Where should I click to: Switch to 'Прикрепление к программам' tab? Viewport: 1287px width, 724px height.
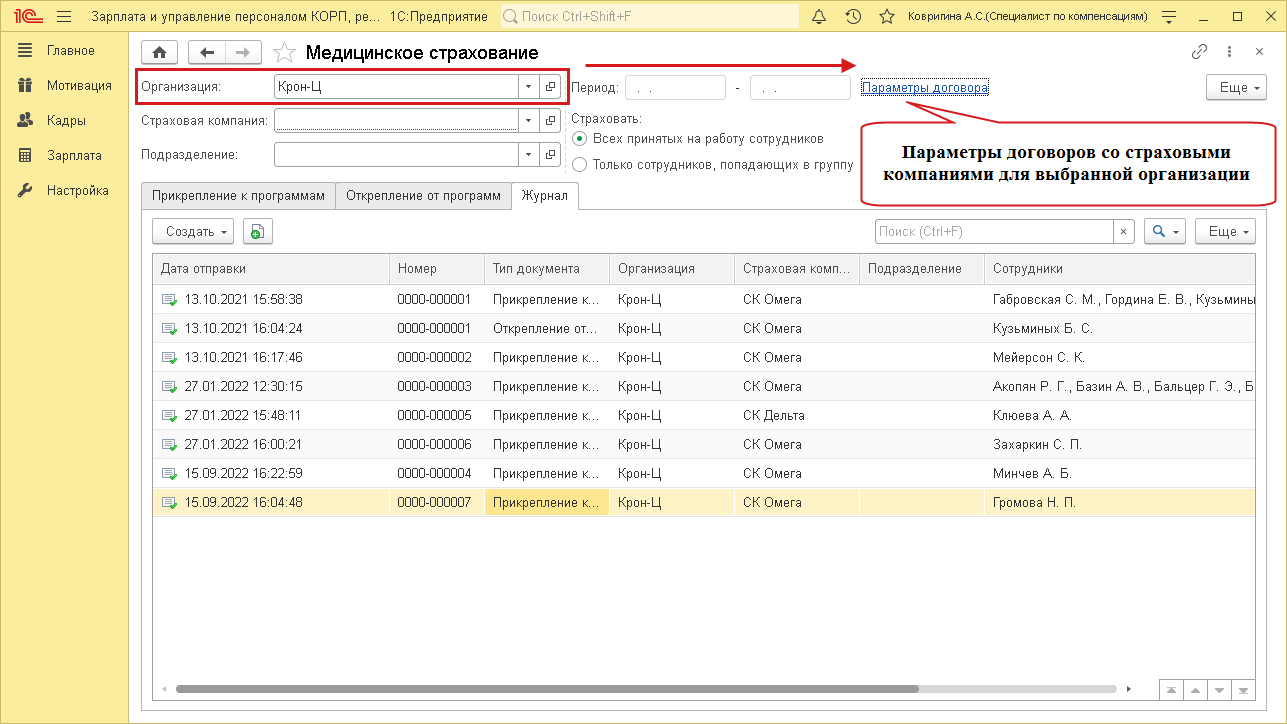coord(238,196)
